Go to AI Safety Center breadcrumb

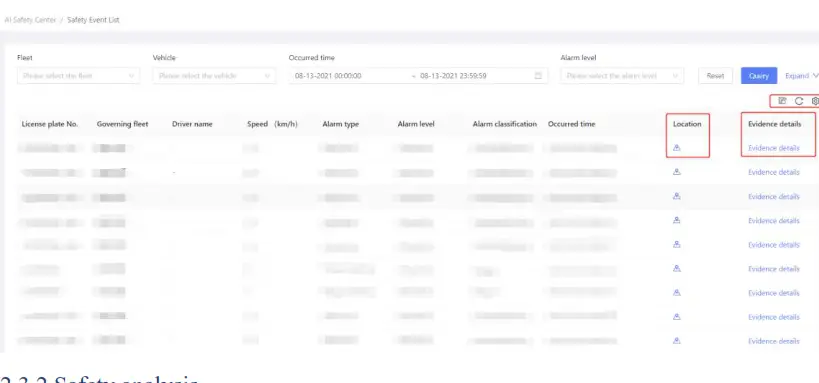pyautogui.click(x=30, y=20)
